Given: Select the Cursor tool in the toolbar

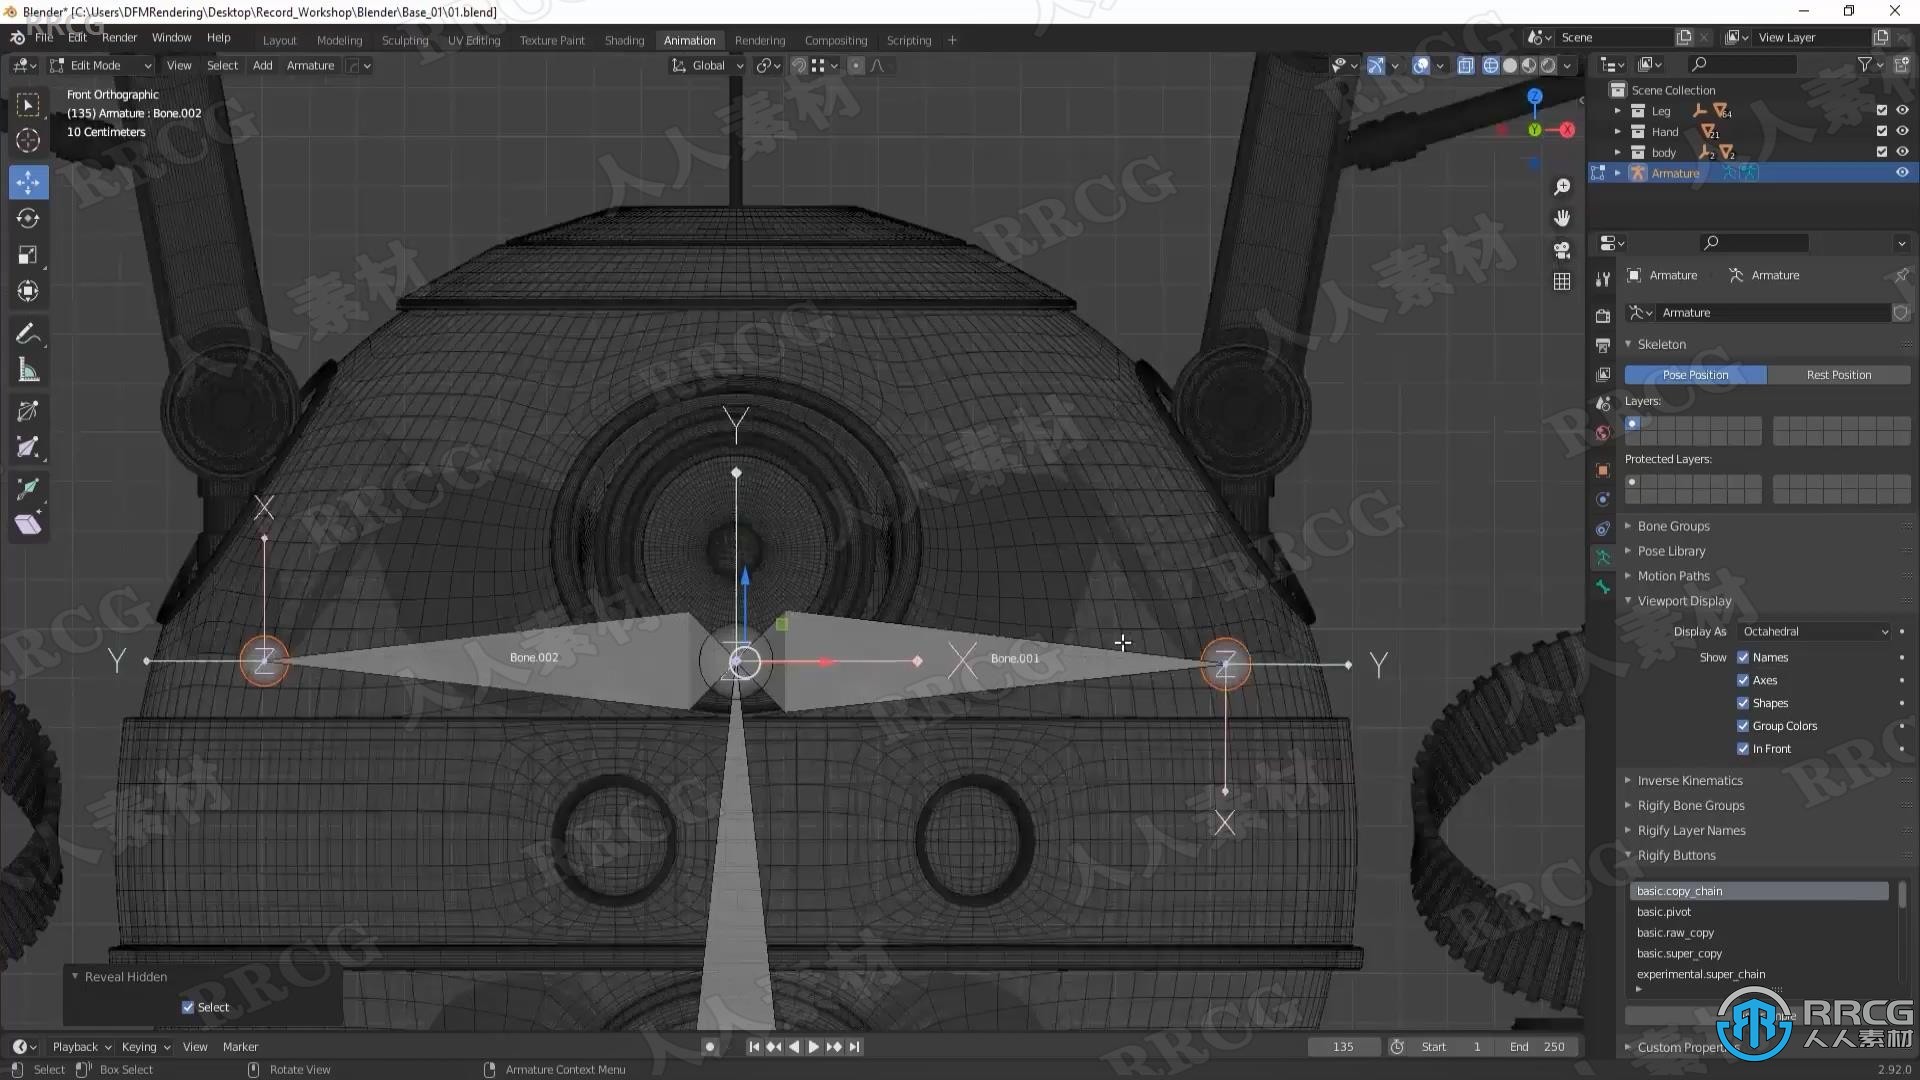Looking at the screenshot, I should pyautogui.click(x=28, y=141).
